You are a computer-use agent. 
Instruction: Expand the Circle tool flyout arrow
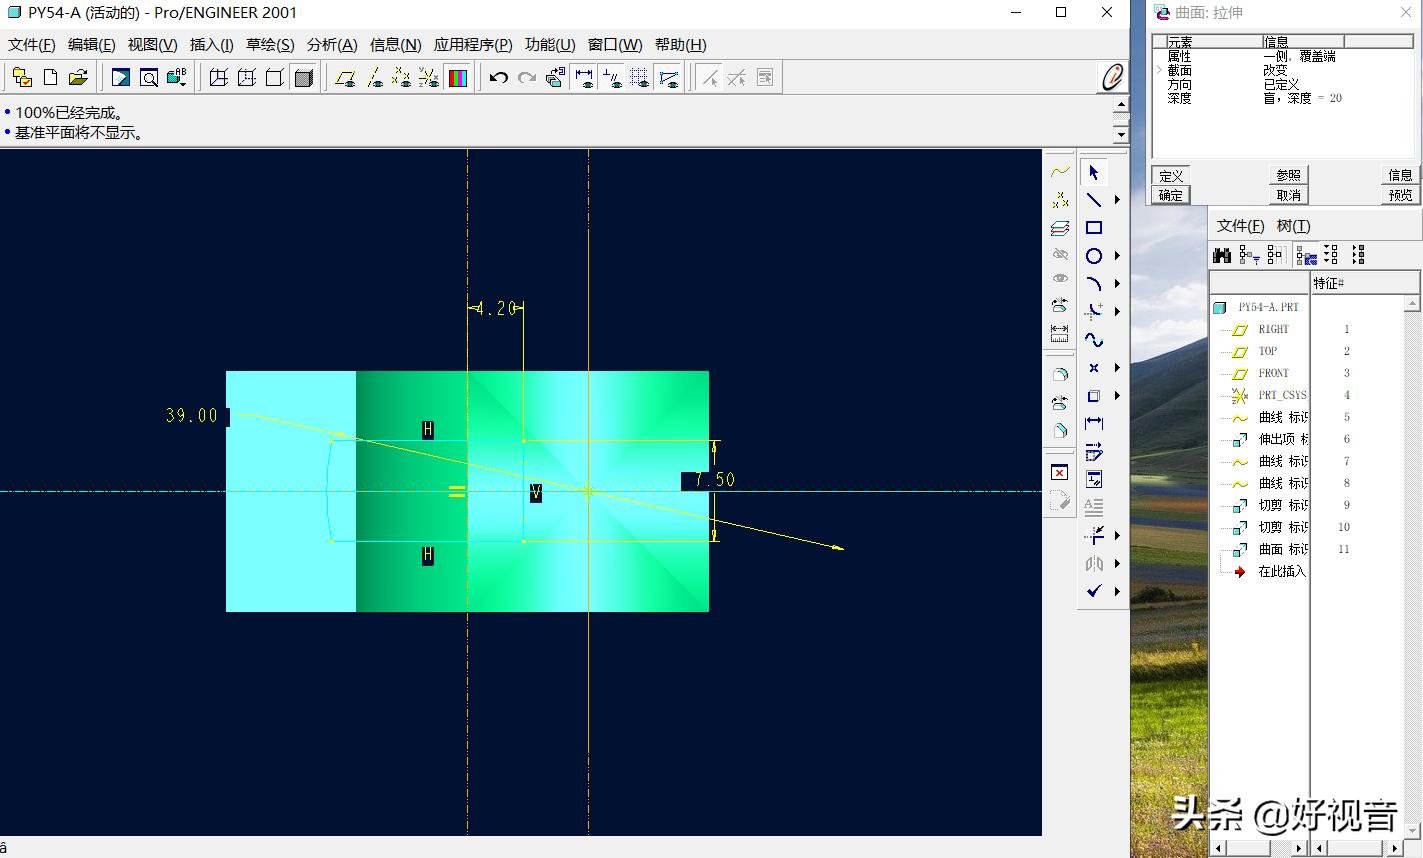click(1117, 256)
